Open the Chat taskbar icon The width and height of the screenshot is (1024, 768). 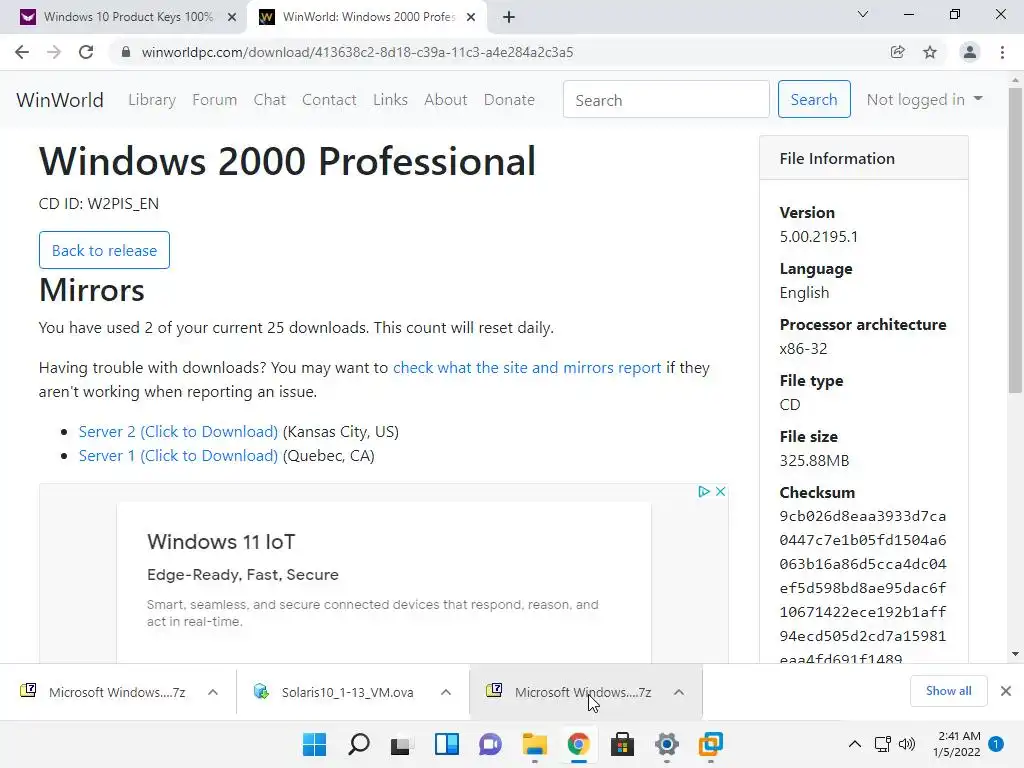pos(490,744)
